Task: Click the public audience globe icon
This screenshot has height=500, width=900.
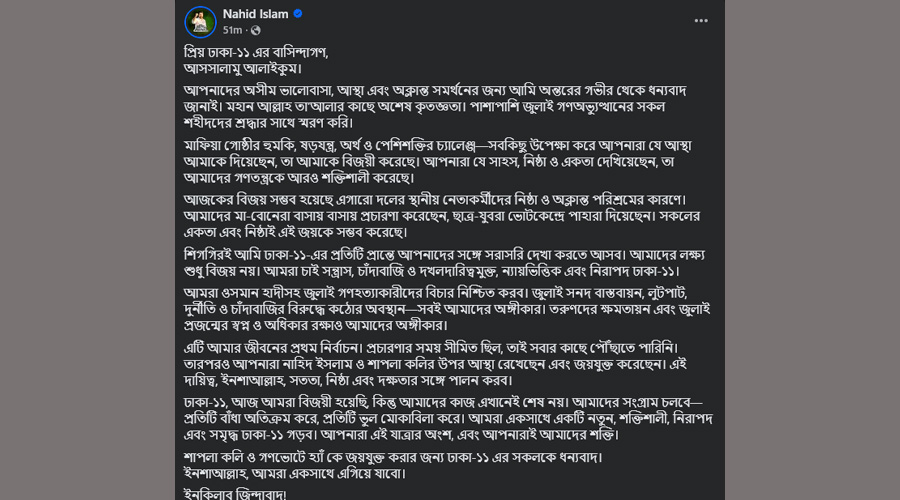Action: click(x=255, y=31)
